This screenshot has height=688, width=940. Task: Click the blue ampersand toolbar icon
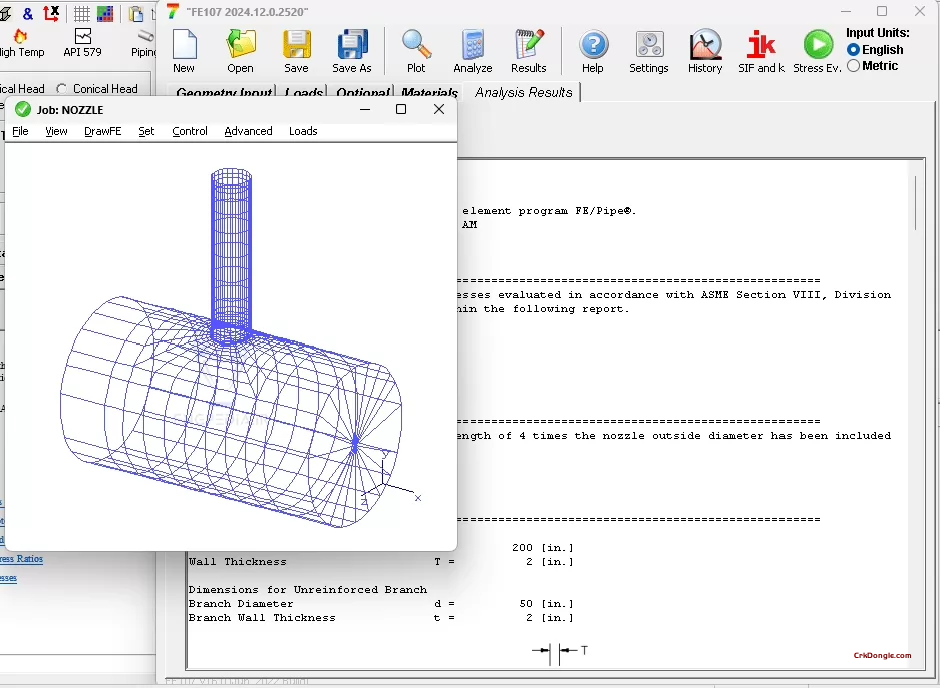pos(28,13)
